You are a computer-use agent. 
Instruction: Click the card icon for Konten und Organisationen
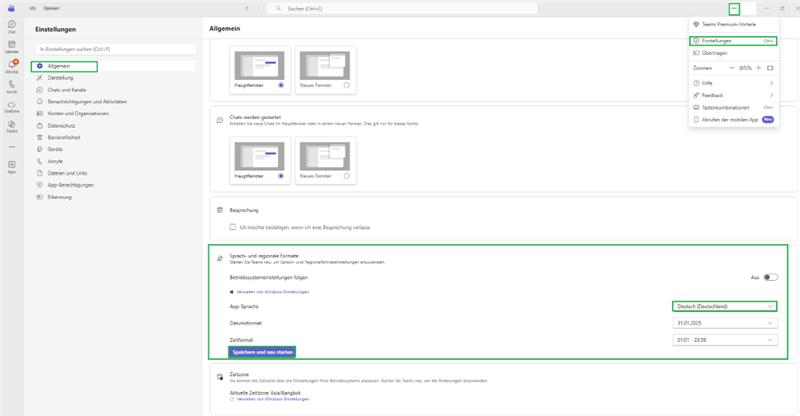pos(40,113)
